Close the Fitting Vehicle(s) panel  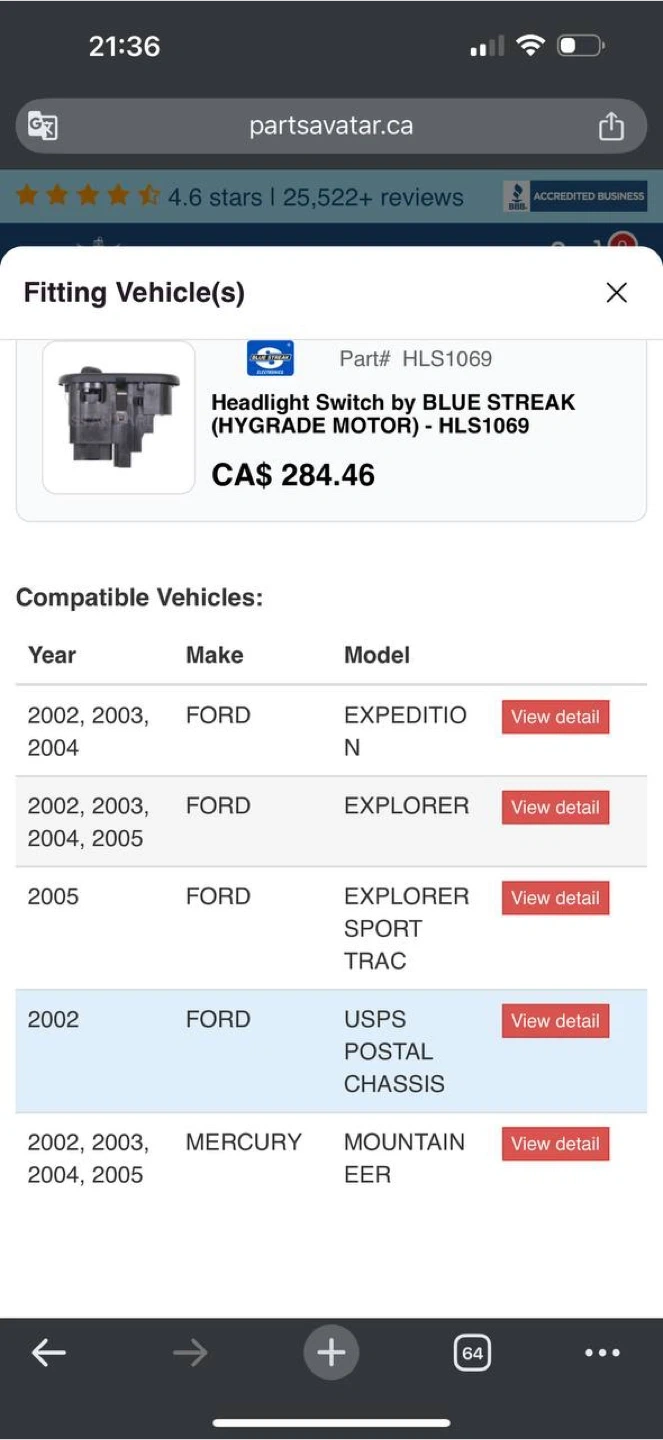[x=617, y=292]
